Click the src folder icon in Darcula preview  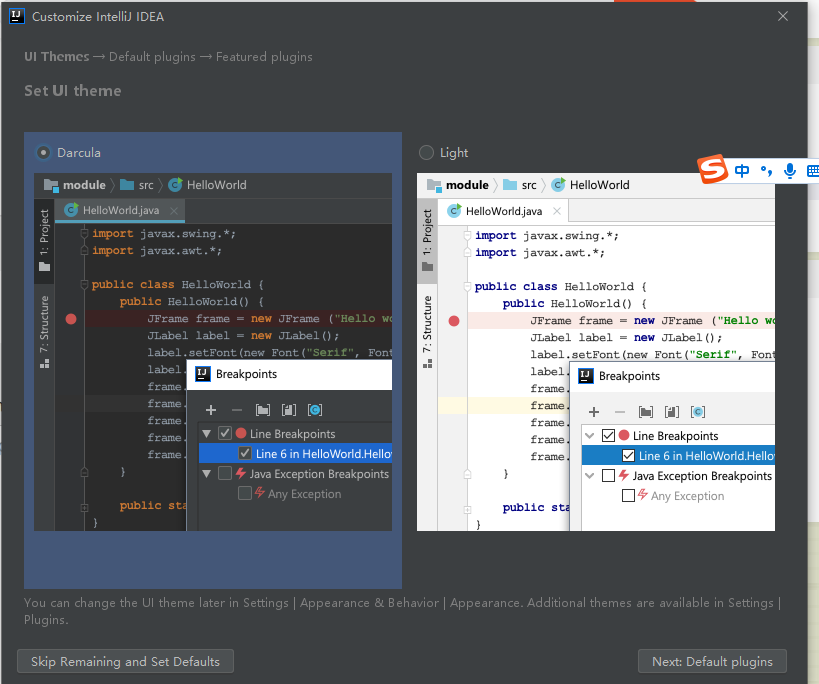tap(127, 185)
